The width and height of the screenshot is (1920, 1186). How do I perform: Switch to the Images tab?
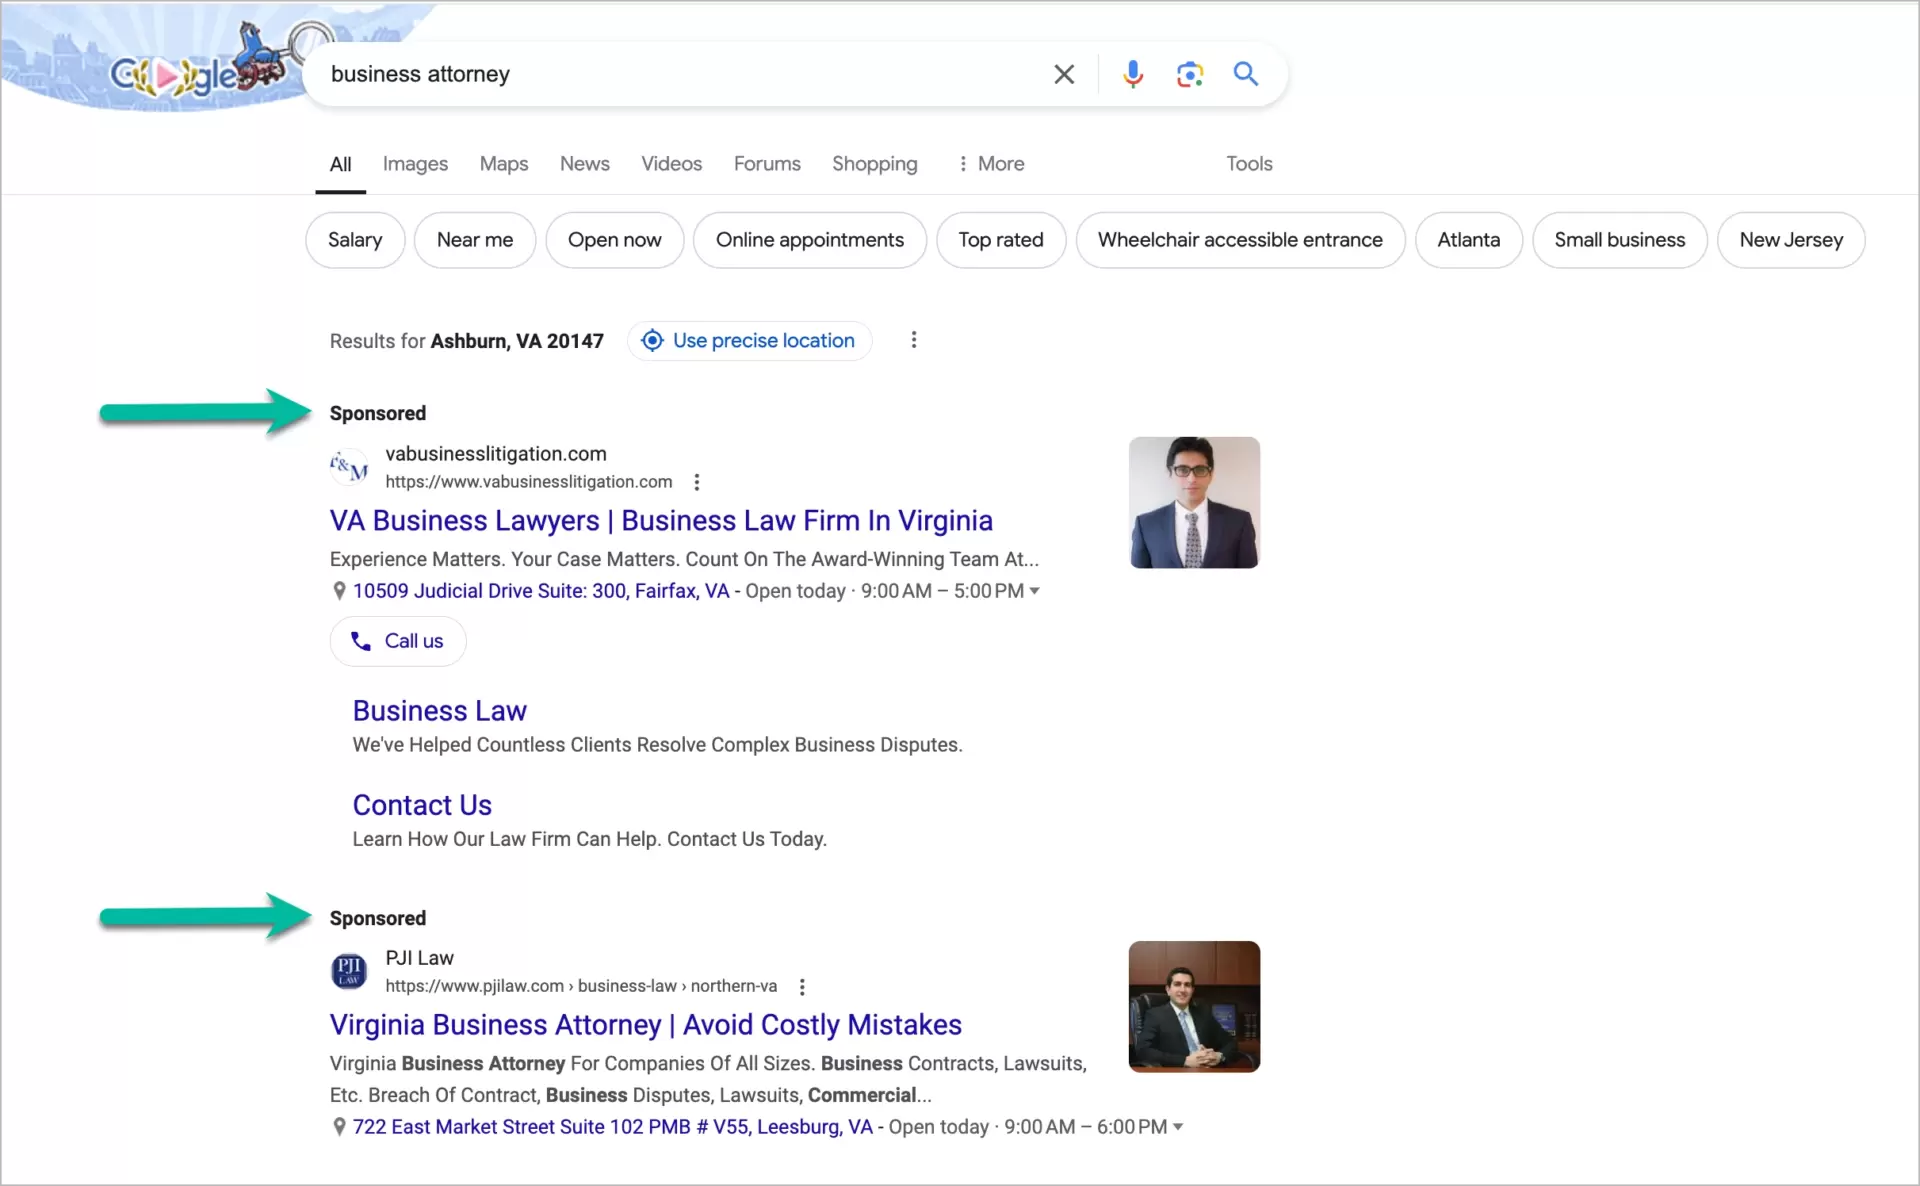click(x=416, y=163)
